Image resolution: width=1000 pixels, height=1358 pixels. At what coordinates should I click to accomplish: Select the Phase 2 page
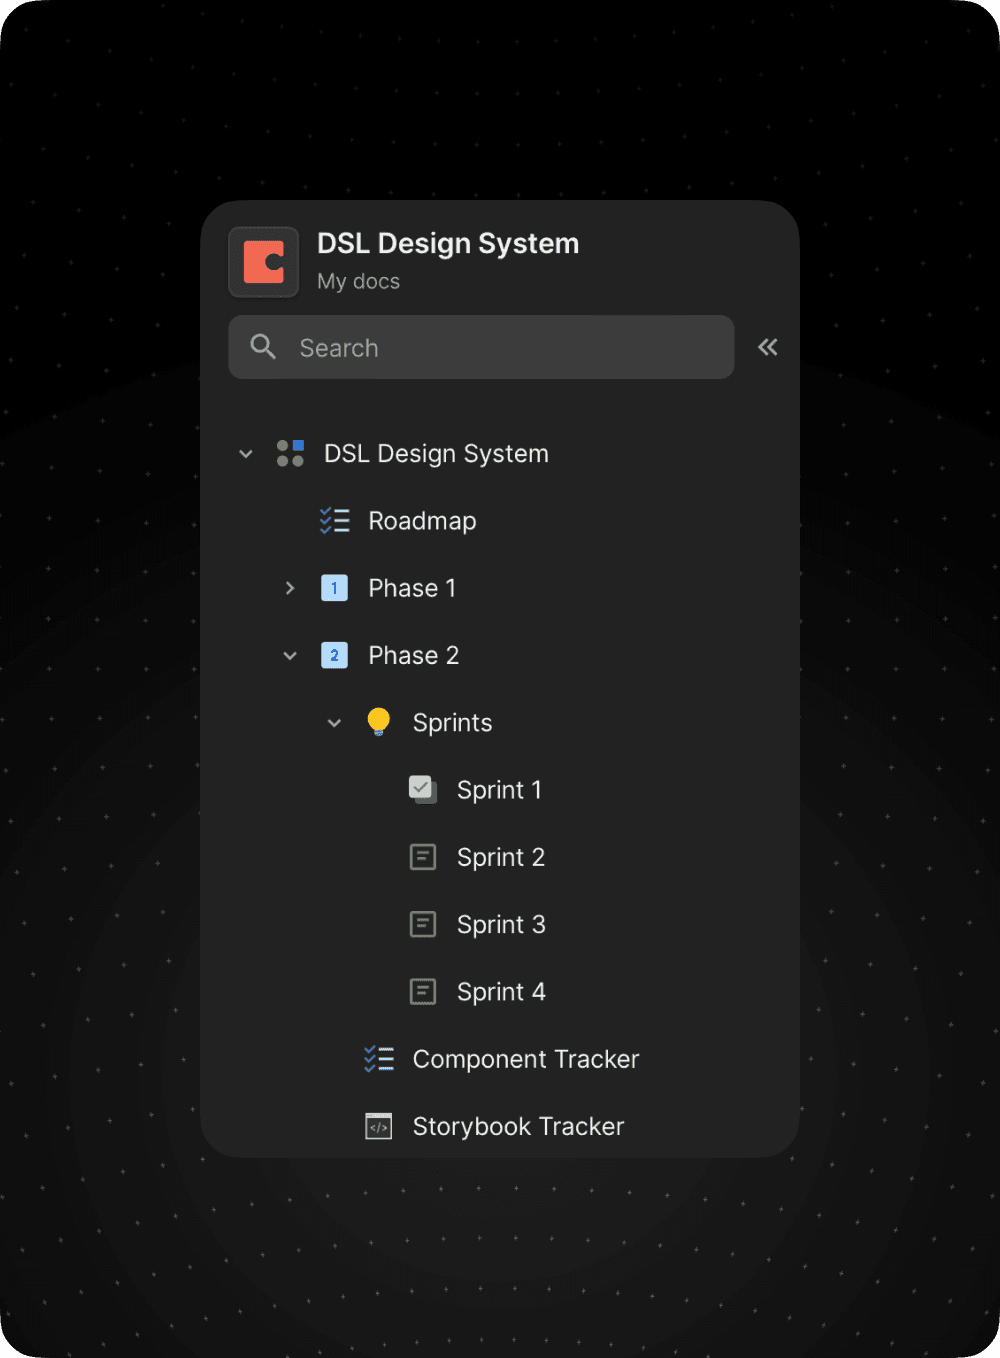click(x=413, y=655)
